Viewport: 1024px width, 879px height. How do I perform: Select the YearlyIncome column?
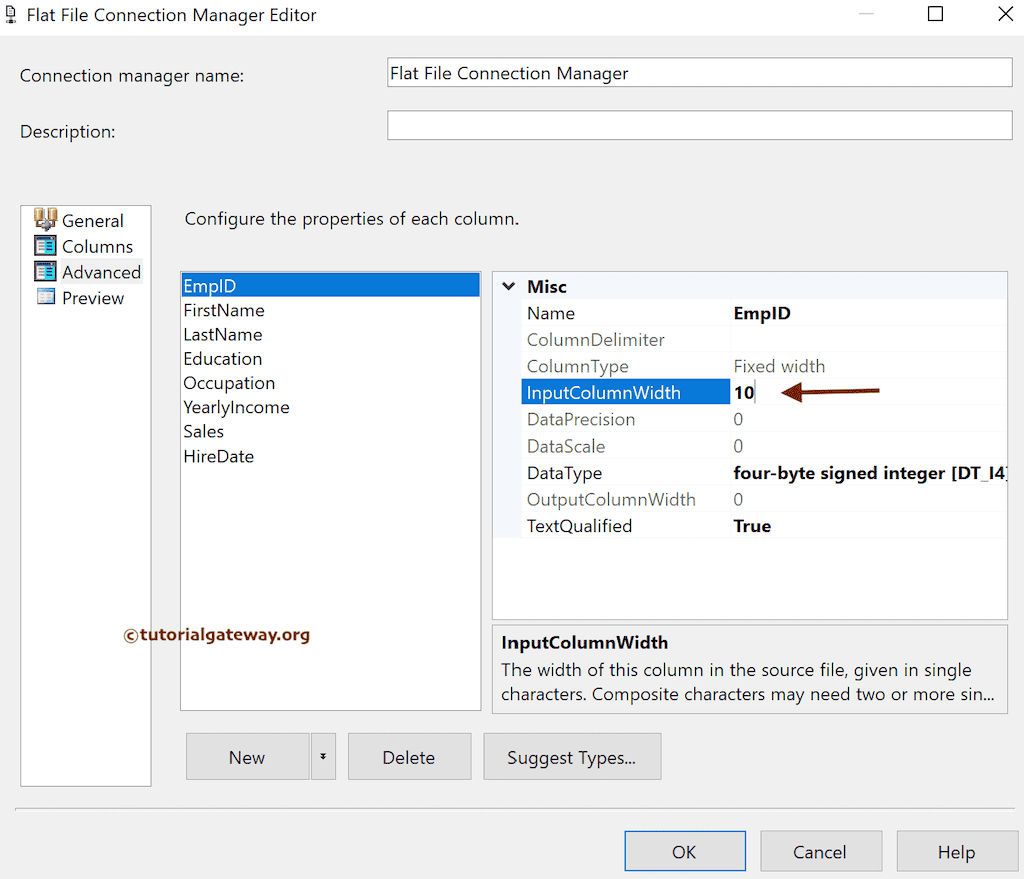point(236,407)
